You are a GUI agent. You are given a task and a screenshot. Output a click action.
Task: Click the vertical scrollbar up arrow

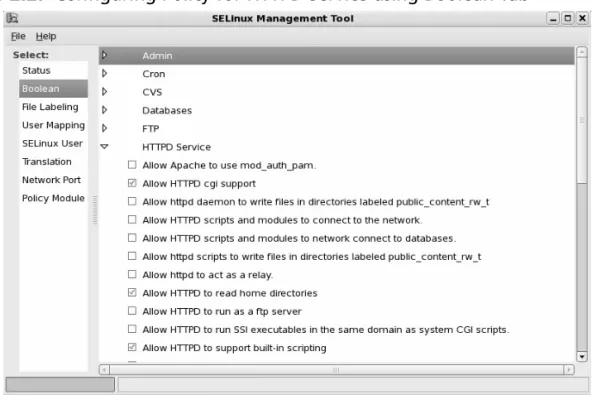coord(582,52)
